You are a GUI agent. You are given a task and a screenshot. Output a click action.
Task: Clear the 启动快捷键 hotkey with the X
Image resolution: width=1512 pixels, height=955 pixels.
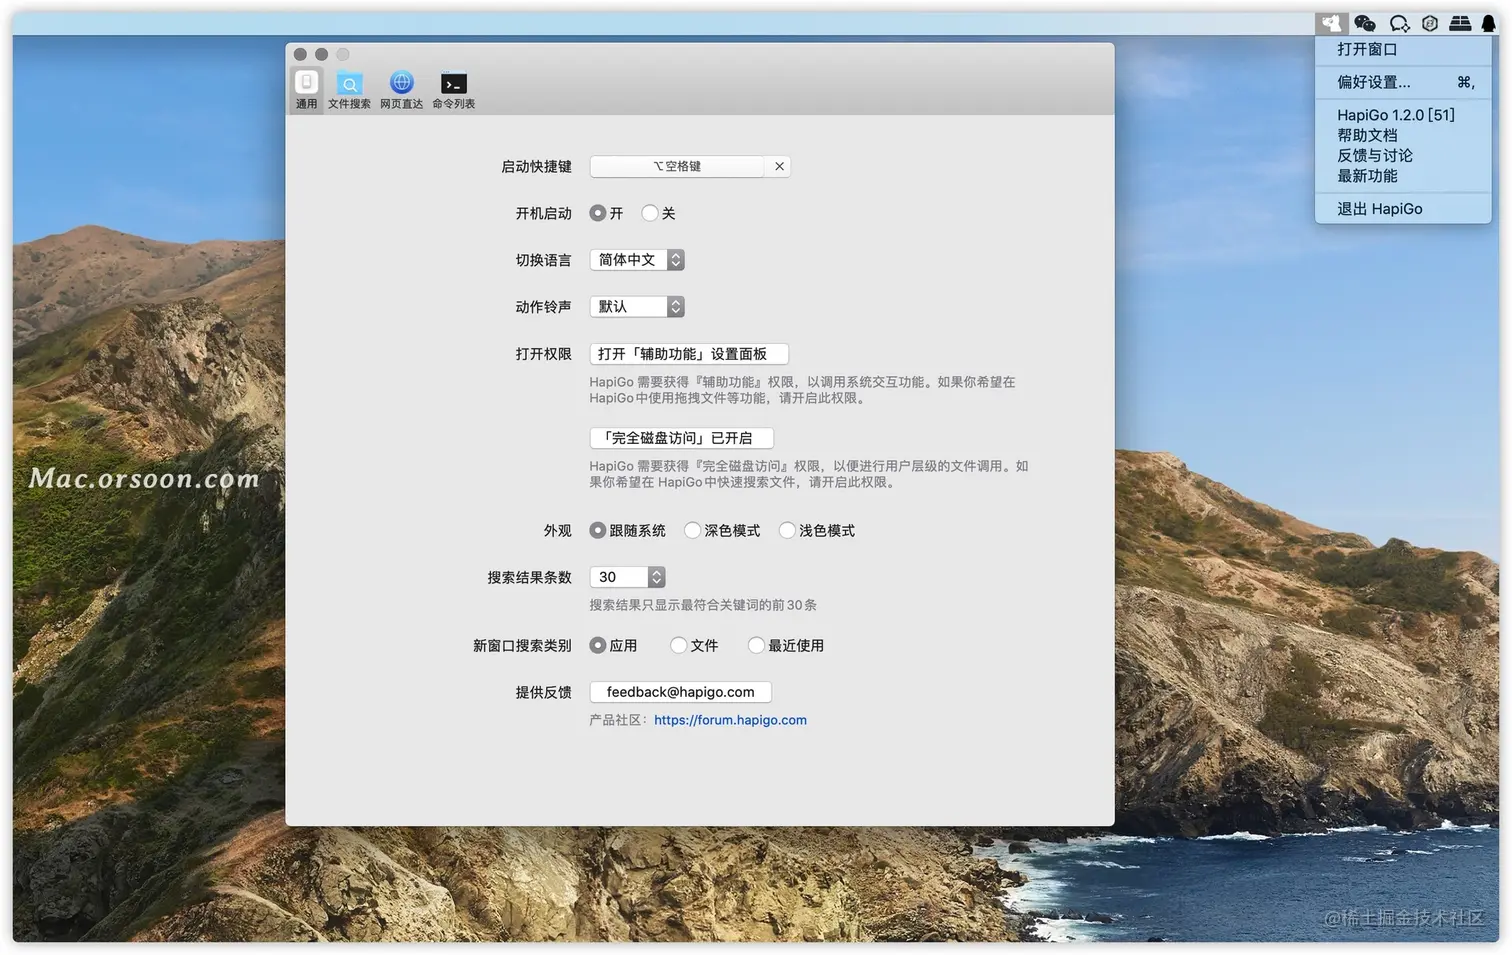pos(779,166)
